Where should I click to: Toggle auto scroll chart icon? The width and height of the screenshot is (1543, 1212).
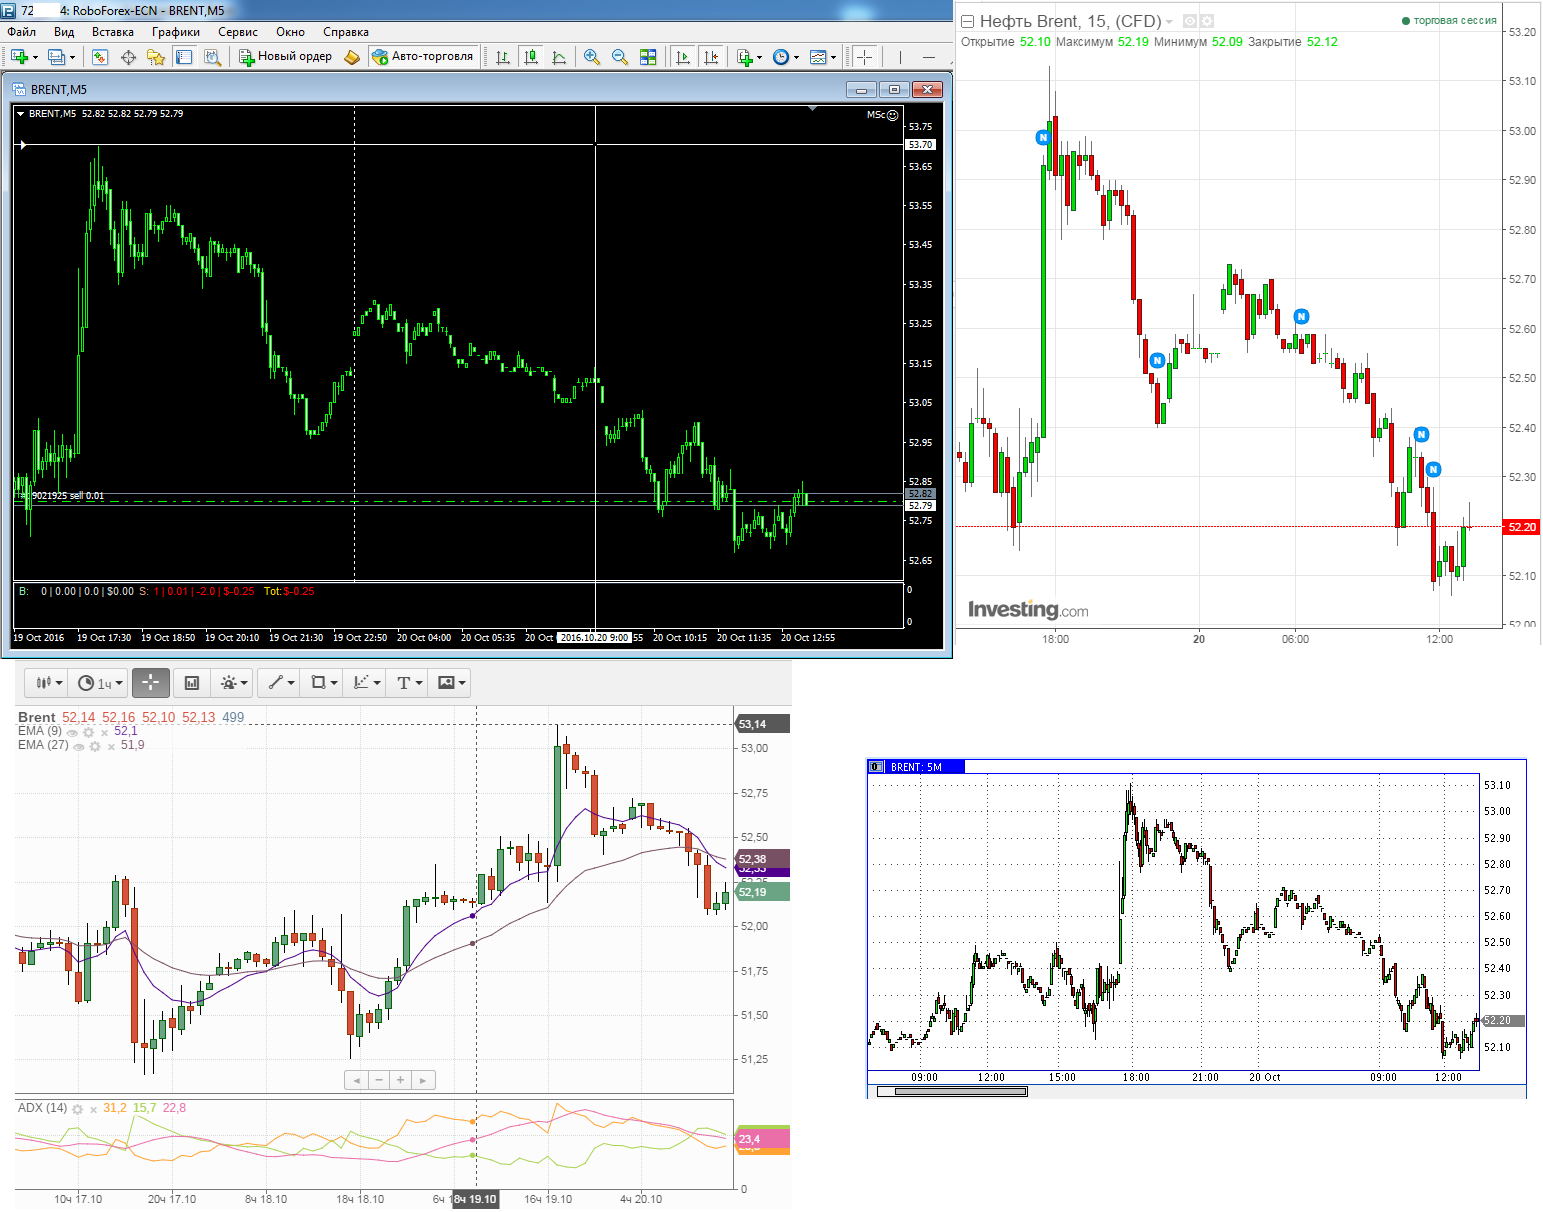click(683, 57)
